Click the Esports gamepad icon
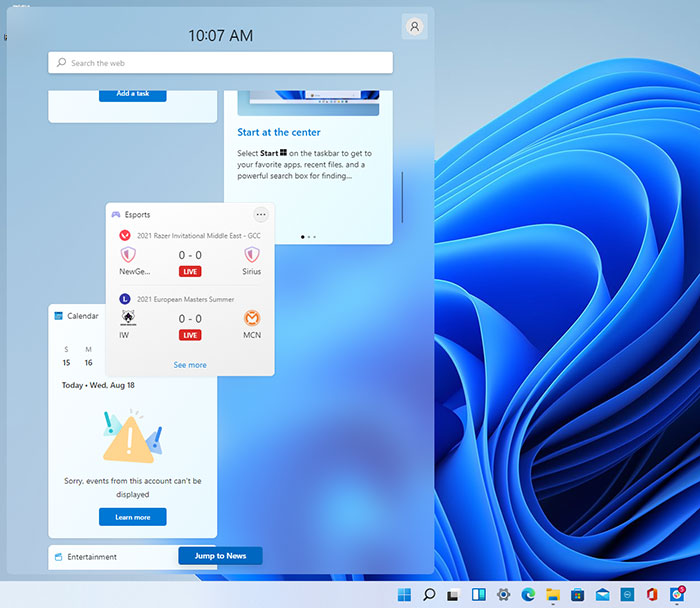The height and width of the screenshot is (608, 700). pyautogui.click(x=116, y=214)
